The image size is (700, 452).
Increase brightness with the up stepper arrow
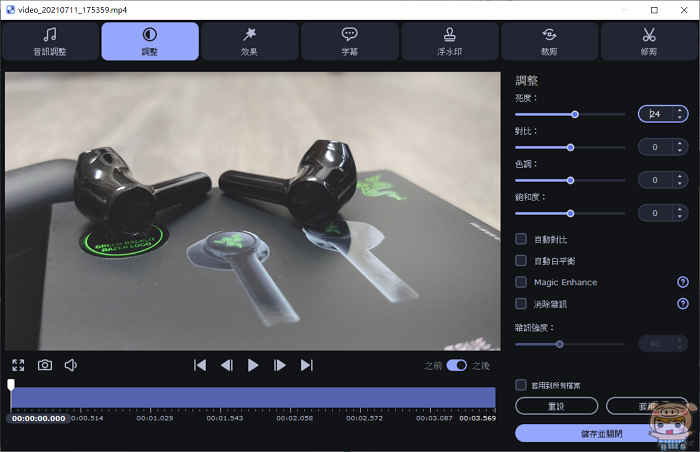pos(679,110)
